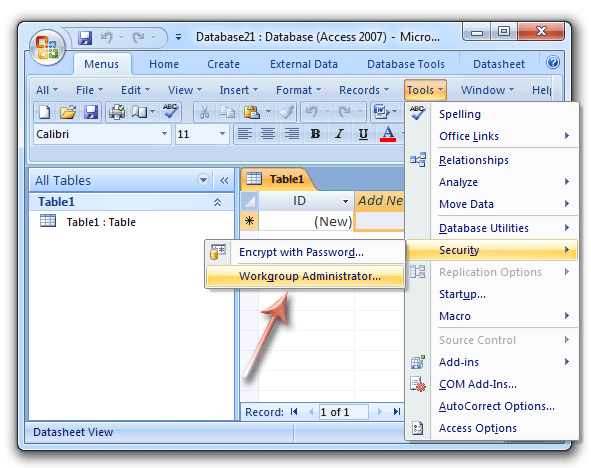591x468 pixels.
Task: Click the Office Button logo
Action: (47, 47)
